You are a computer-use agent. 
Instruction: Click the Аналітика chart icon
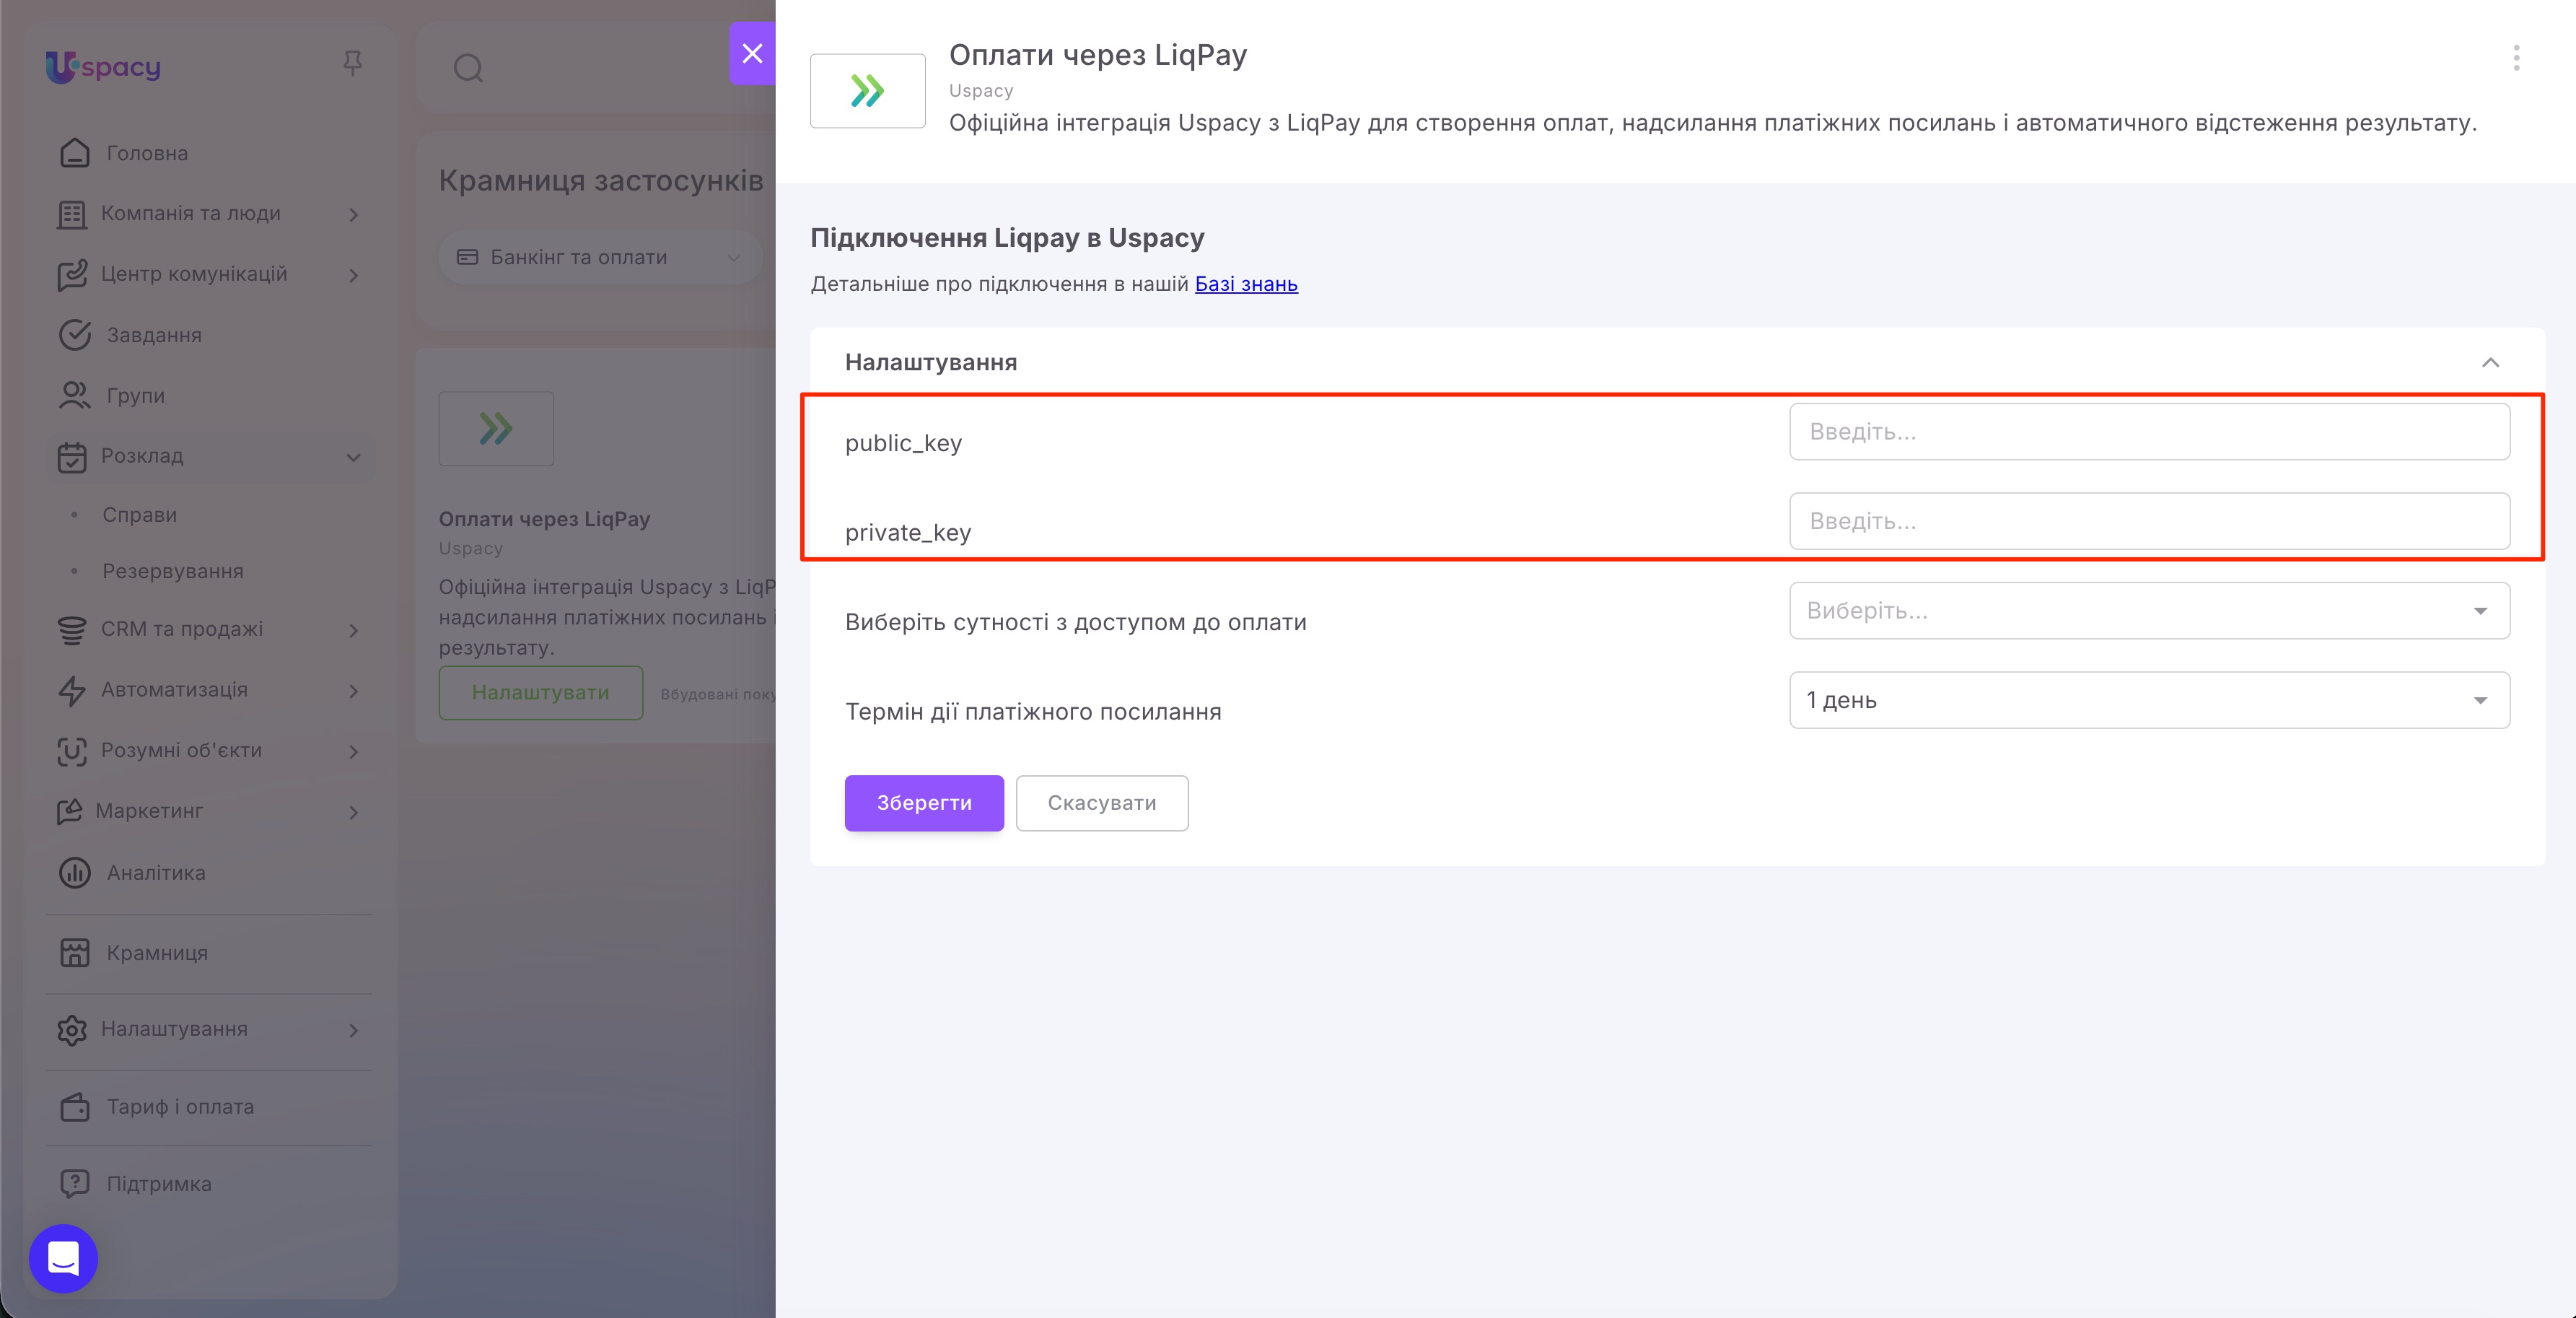pyautogui.click(x=74, y=873)
